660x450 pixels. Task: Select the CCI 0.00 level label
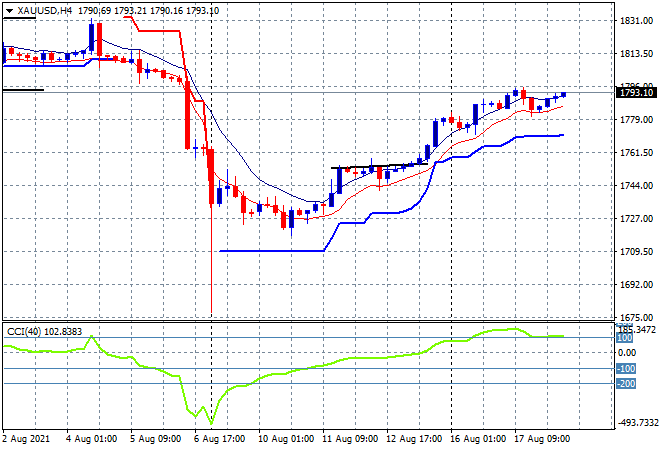[x=627, y=353]
